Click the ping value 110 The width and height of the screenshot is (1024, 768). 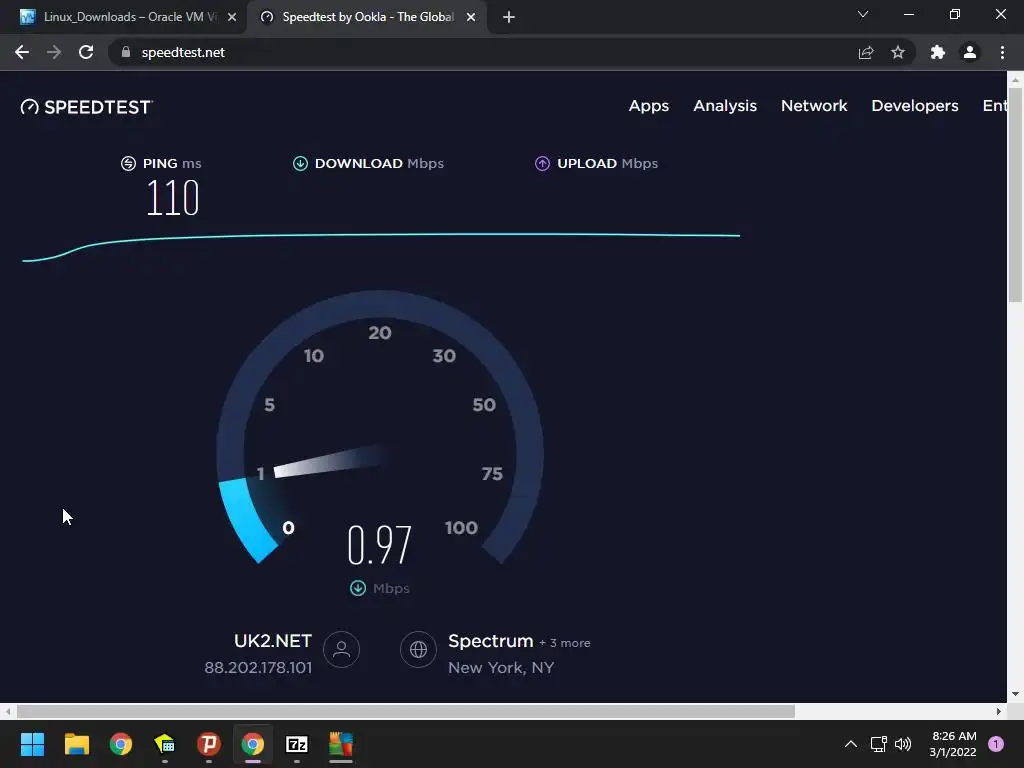pyautogui.click(x=172, y=198)
